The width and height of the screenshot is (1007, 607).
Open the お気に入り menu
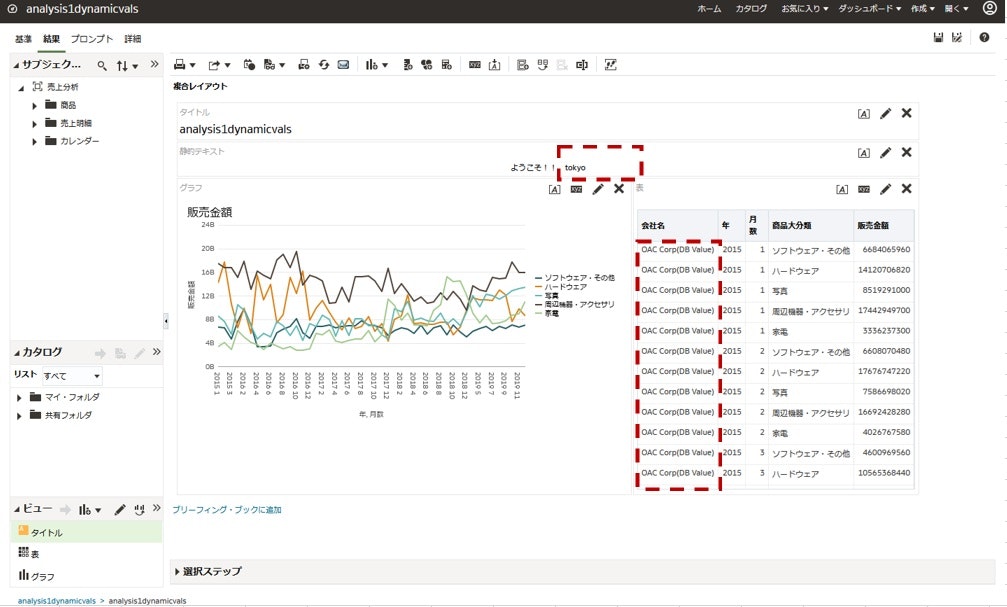(x=804, y=9)
